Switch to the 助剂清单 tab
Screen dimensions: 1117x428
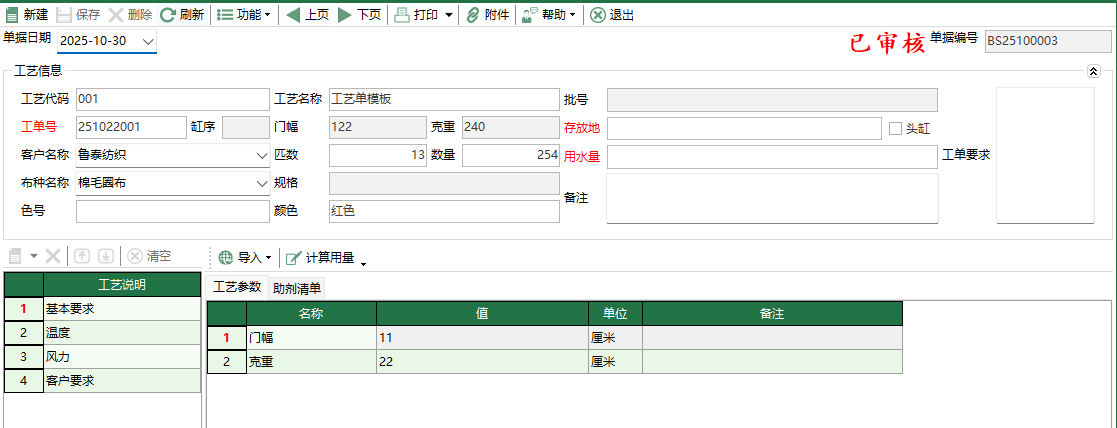[297, 288]
